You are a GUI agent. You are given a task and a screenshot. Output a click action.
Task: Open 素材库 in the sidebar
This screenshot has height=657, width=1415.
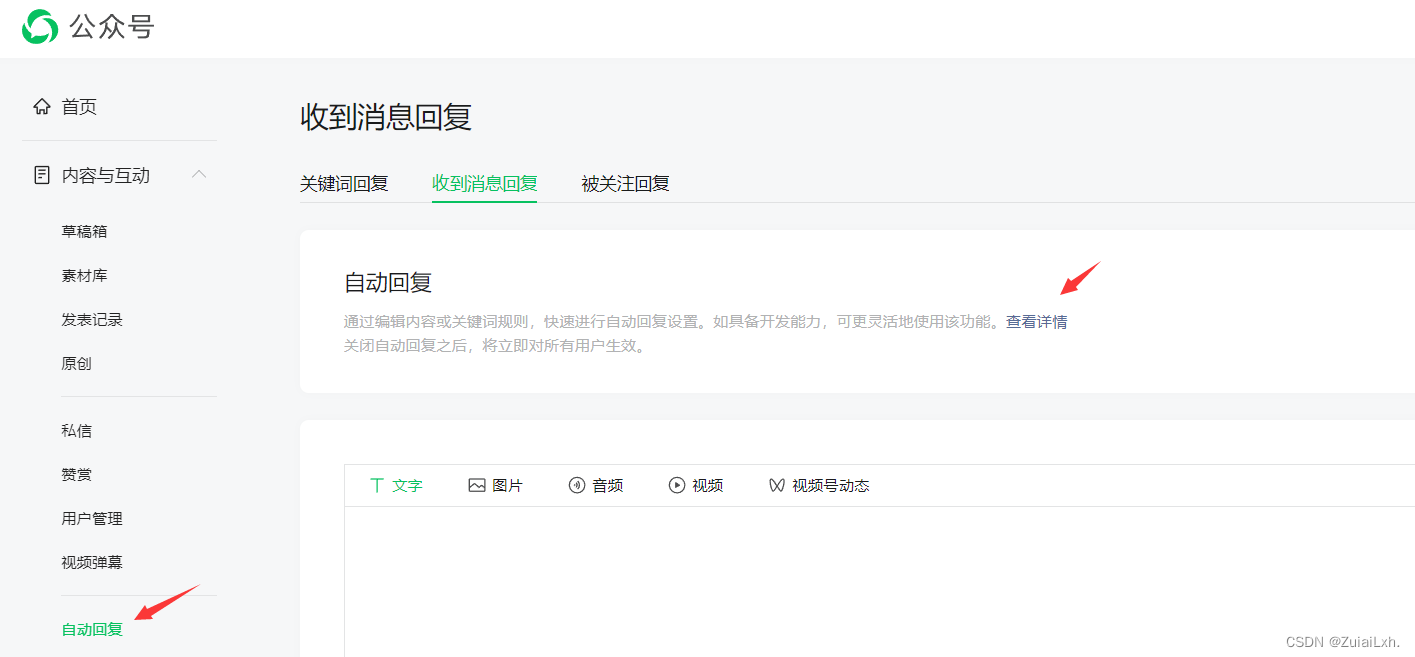[84, 275]
